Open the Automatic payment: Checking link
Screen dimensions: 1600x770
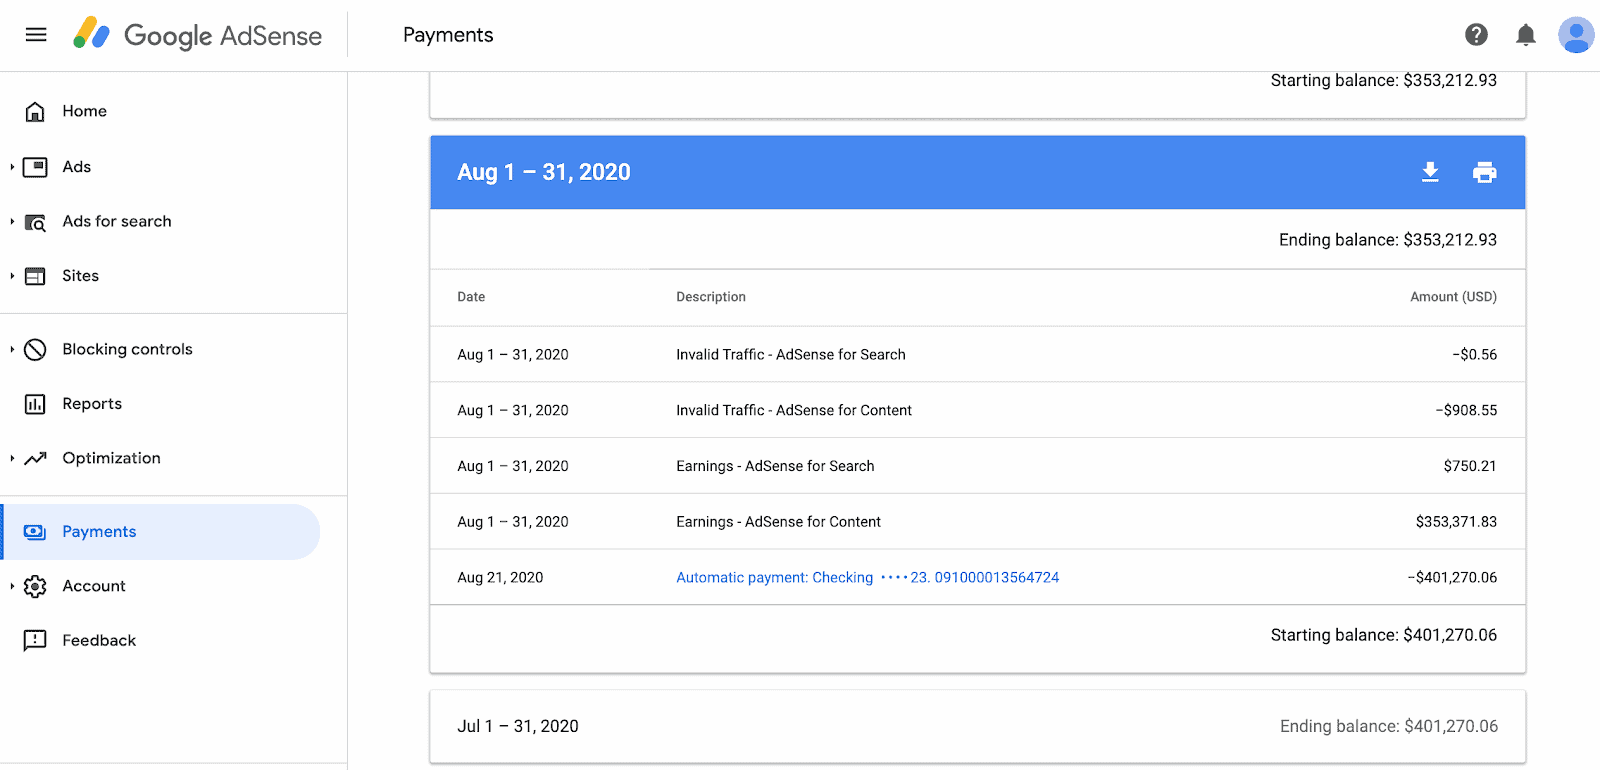[x=867, y=578]
